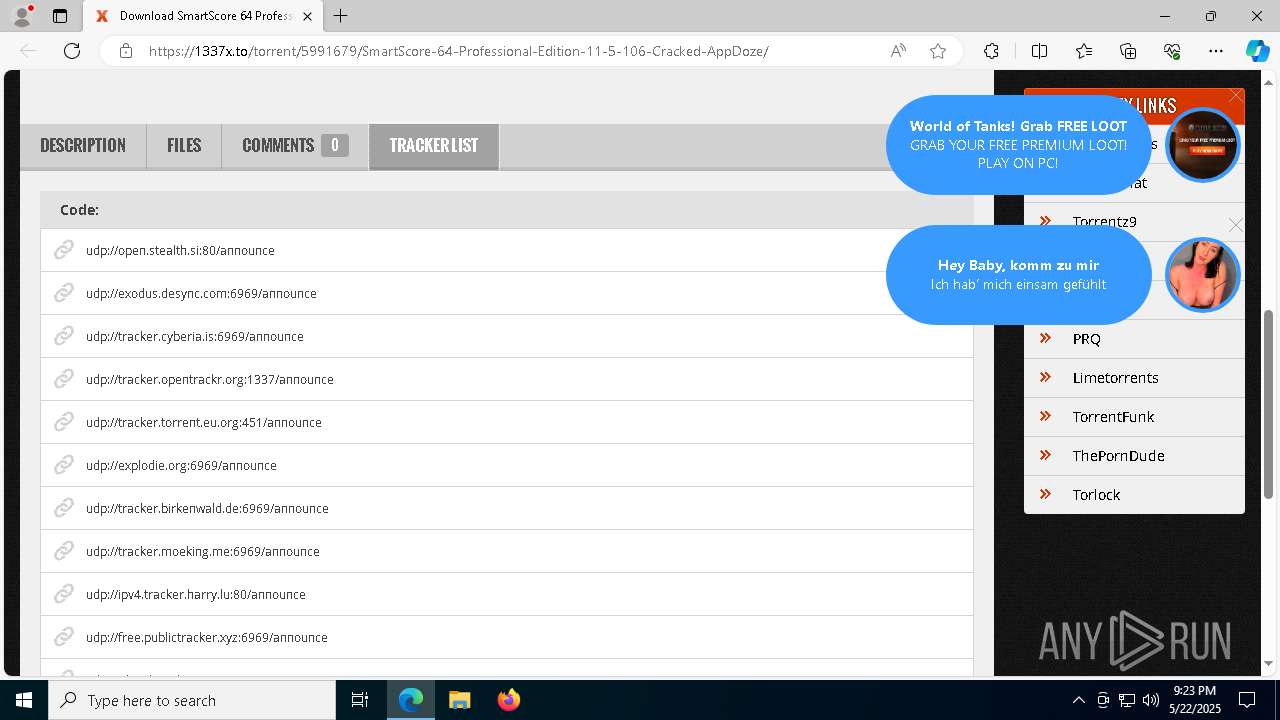Open the TorrentFunk link

tap(1113, 417)
